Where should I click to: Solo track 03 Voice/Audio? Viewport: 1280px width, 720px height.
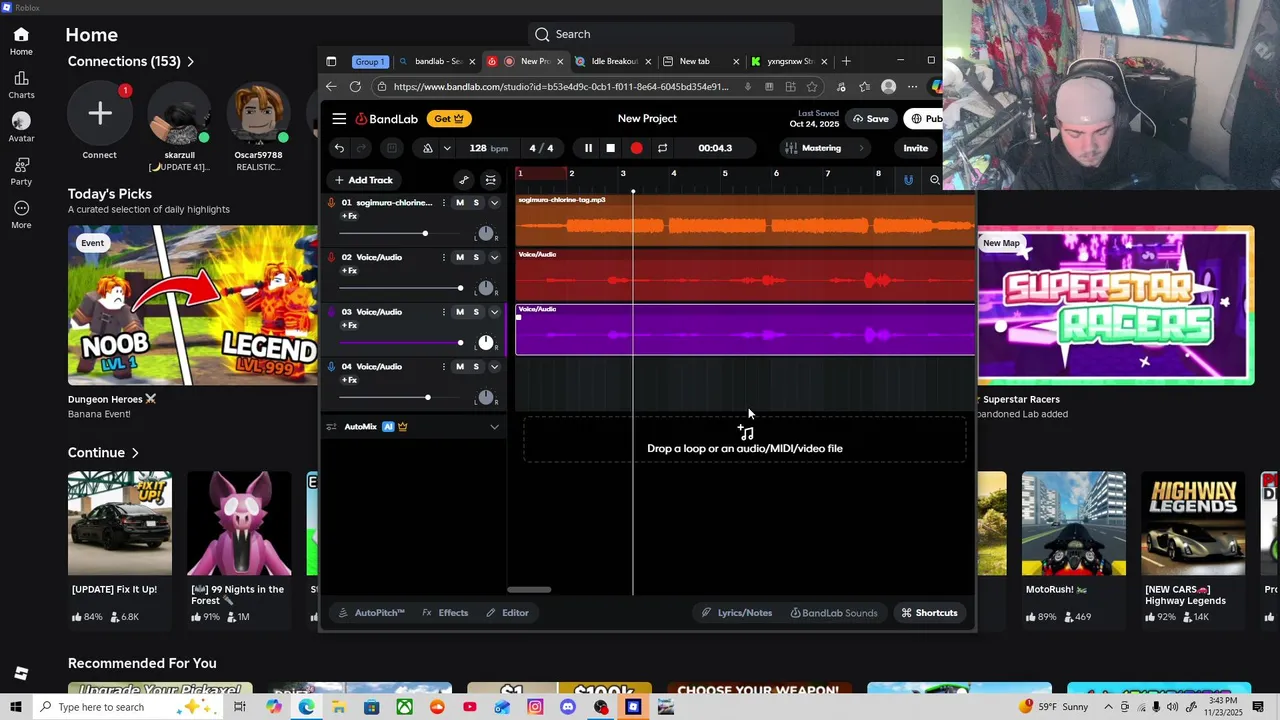coord(476,312)
